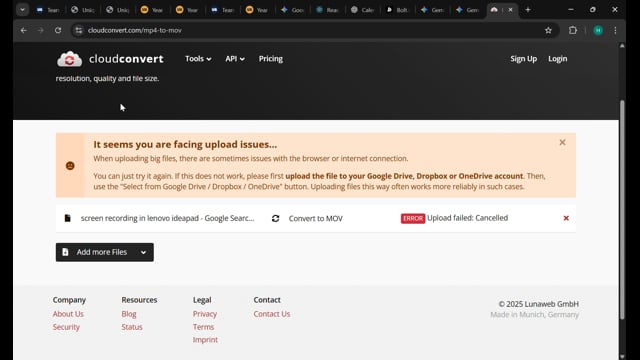
Task: Open the Chrome three-dot menu
Action: point(615,30)
